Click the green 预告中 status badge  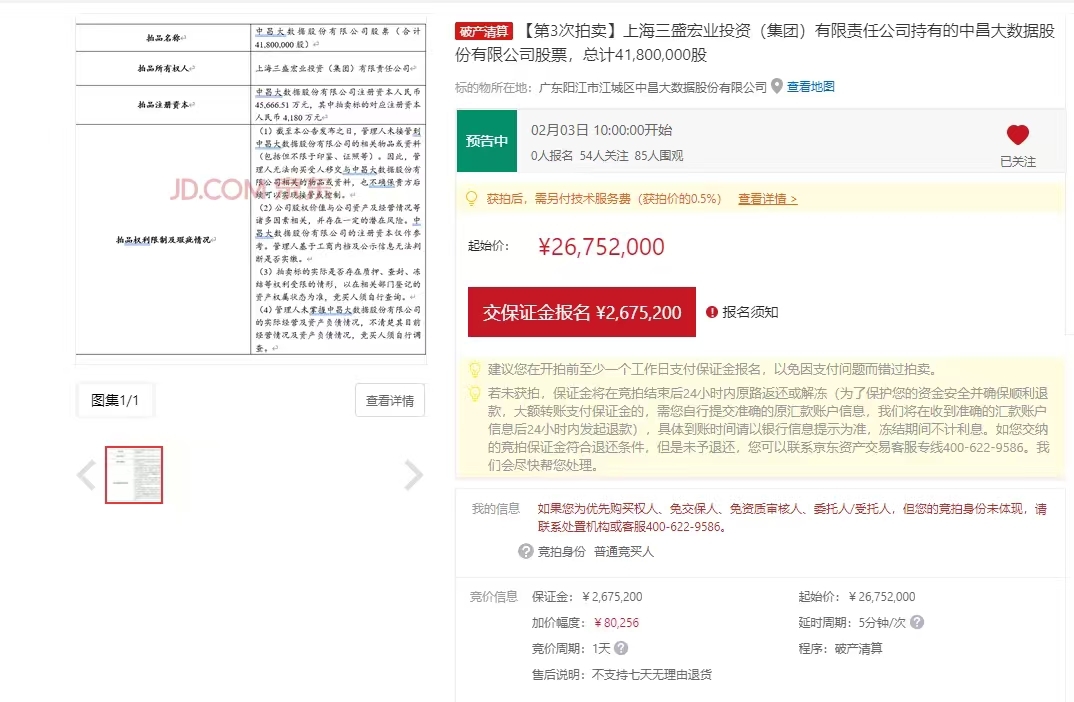(x=487, y=141)
